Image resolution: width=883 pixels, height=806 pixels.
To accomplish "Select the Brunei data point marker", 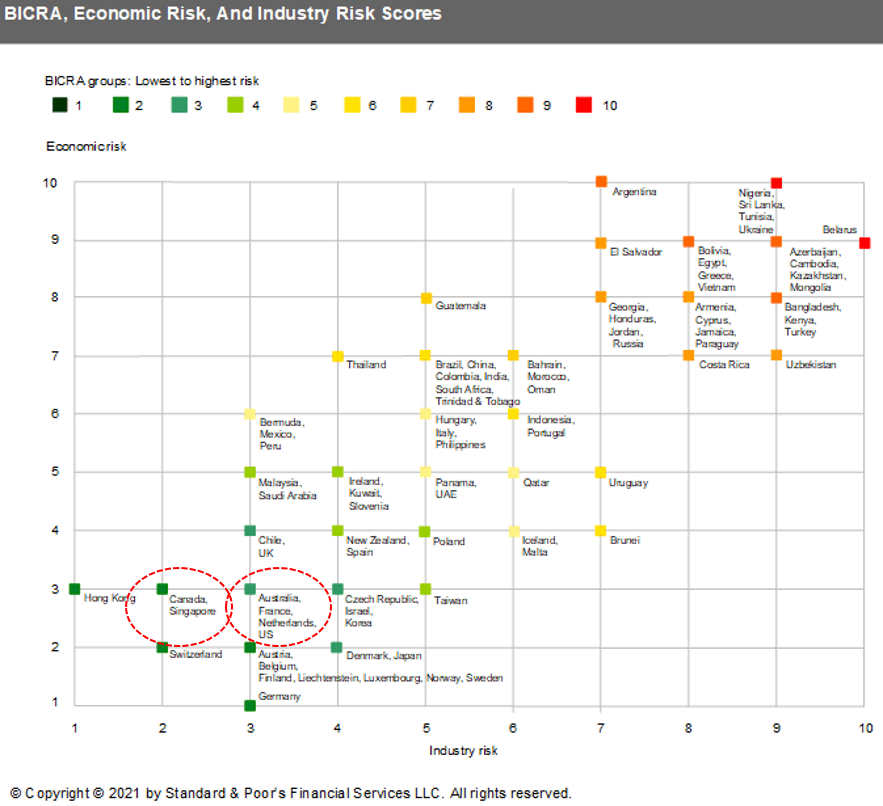I will (601, 531).
